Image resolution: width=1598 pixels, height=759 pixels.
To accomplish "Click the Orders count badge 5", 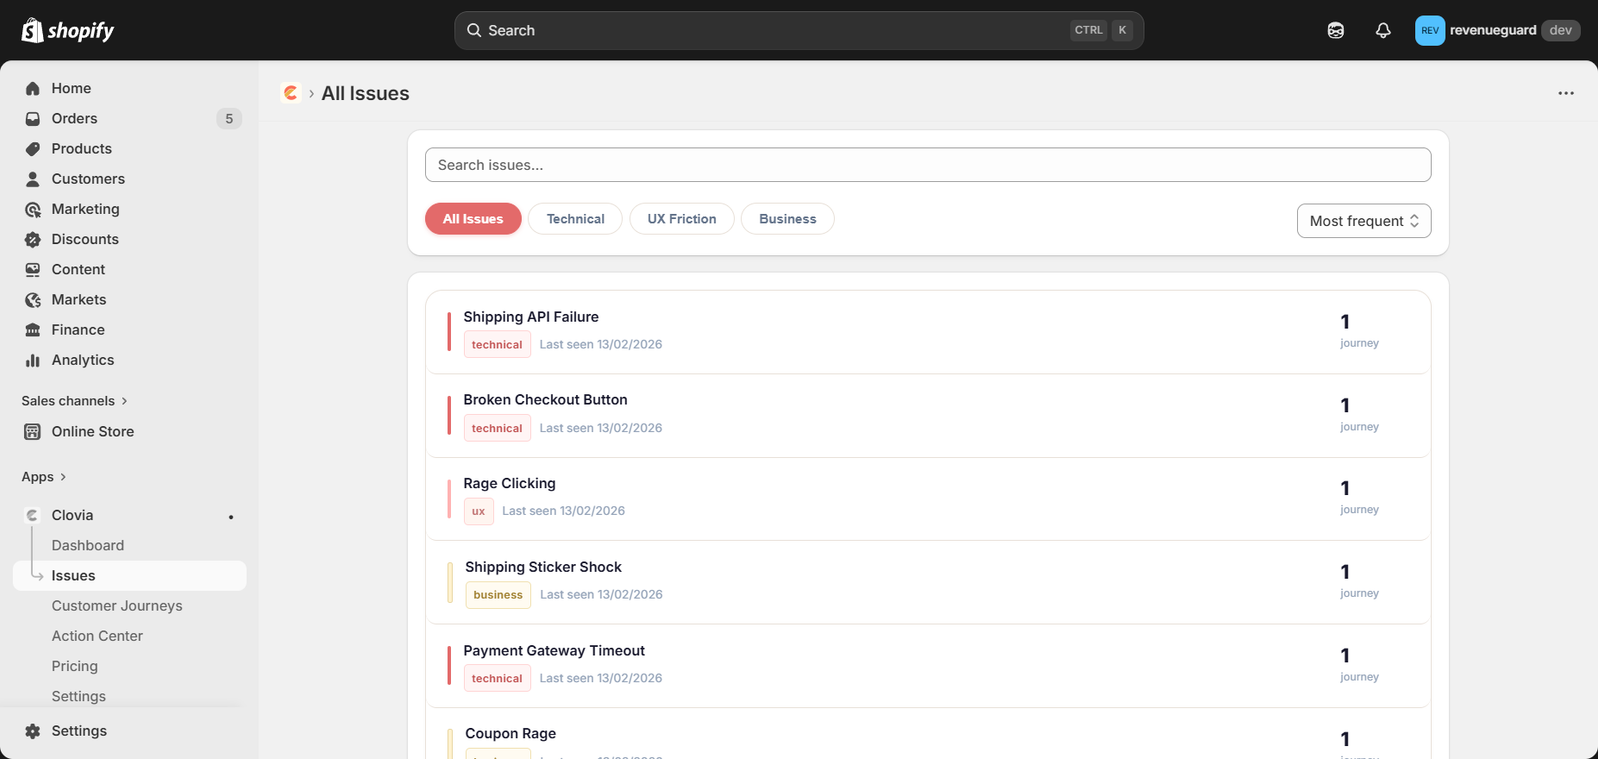I will tap(229, 119).
